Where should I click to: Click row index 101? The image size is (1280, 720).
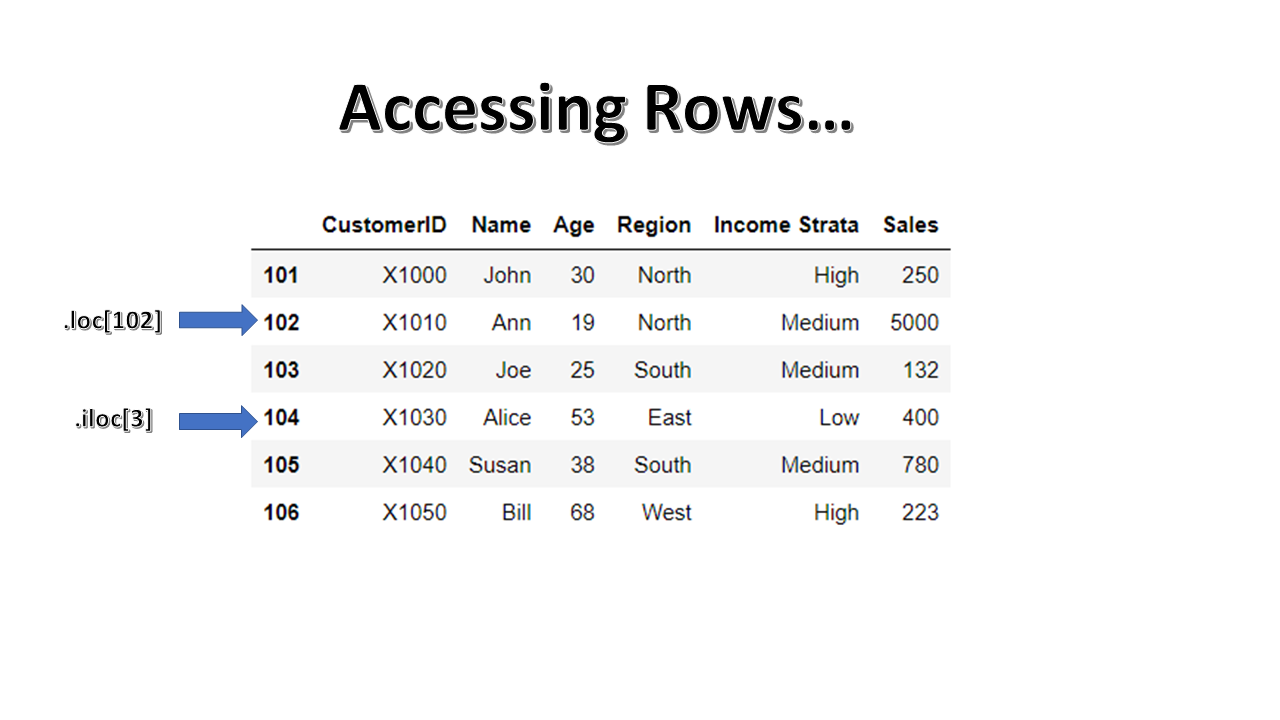coord(281,275)
